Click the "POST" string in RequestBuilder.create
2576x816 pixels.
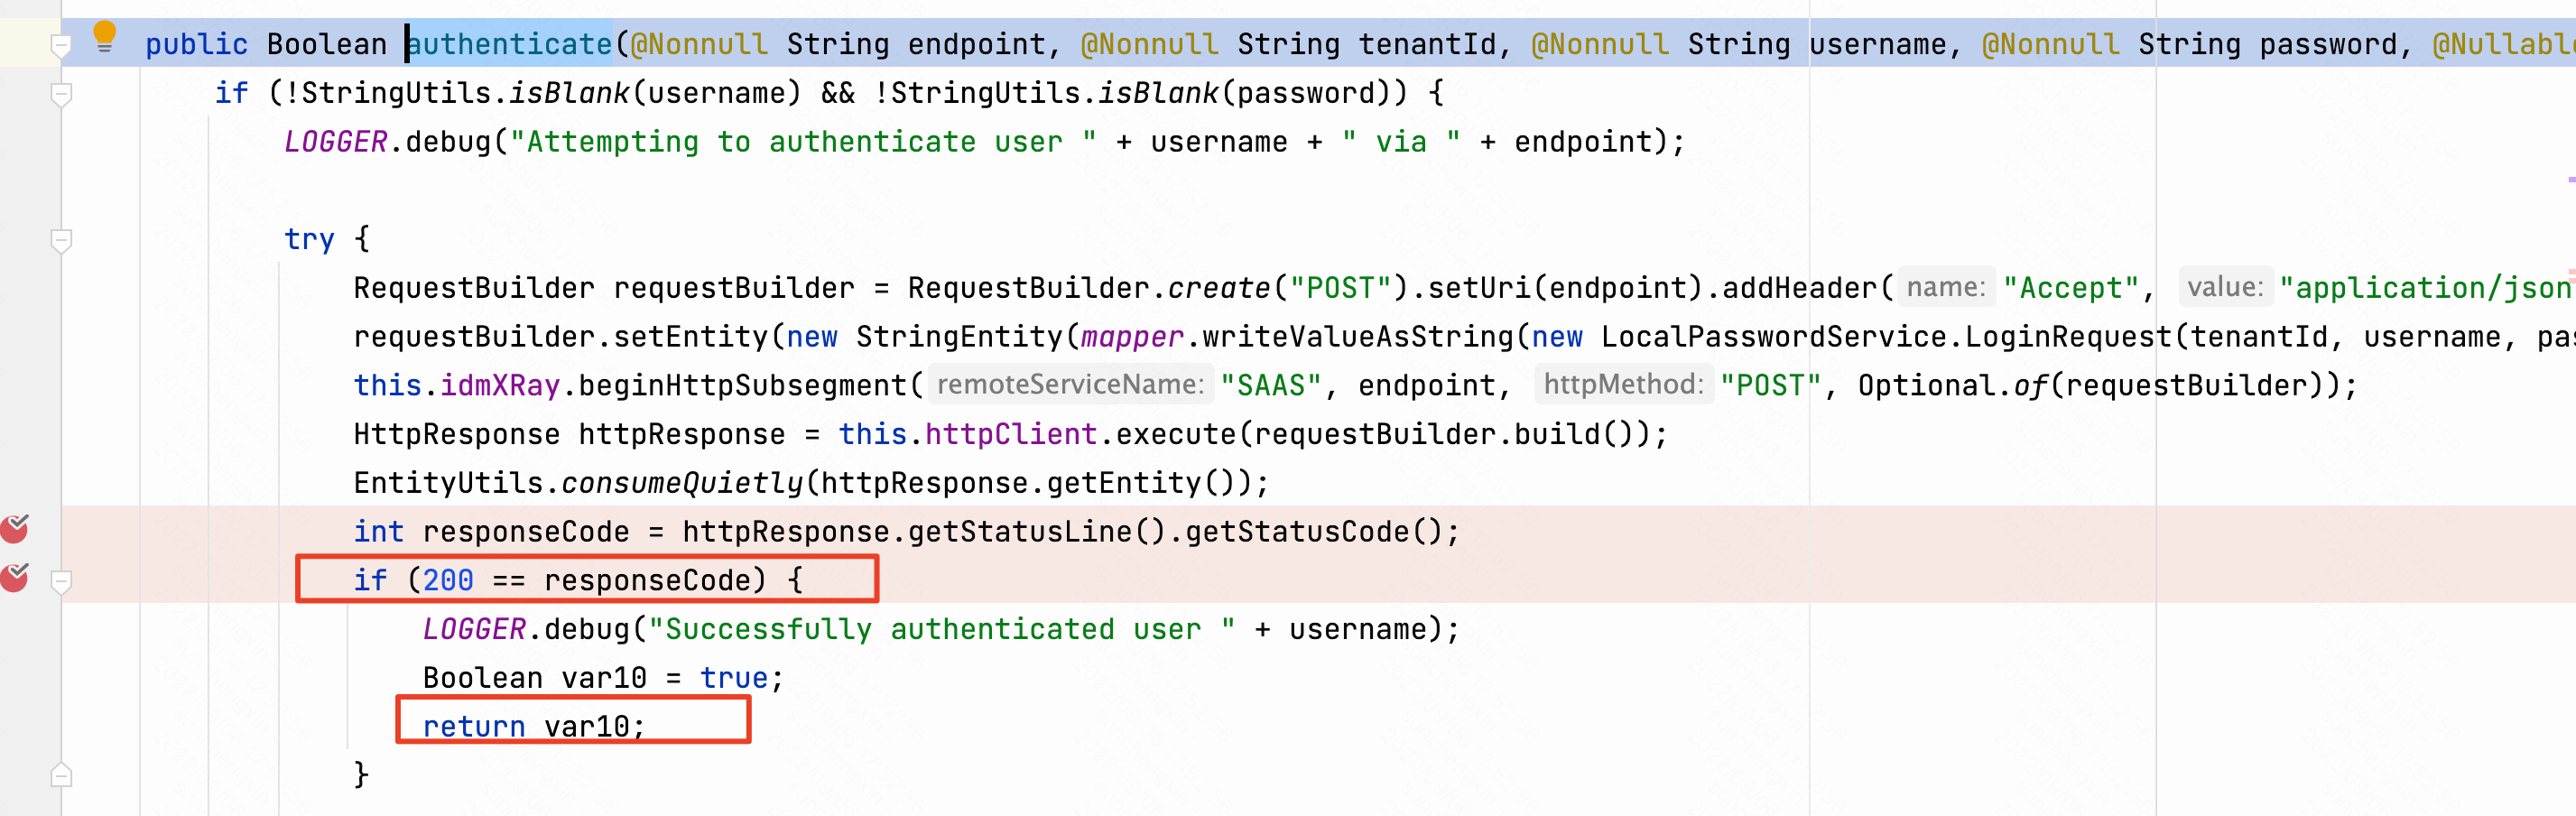click(1341, 288)
